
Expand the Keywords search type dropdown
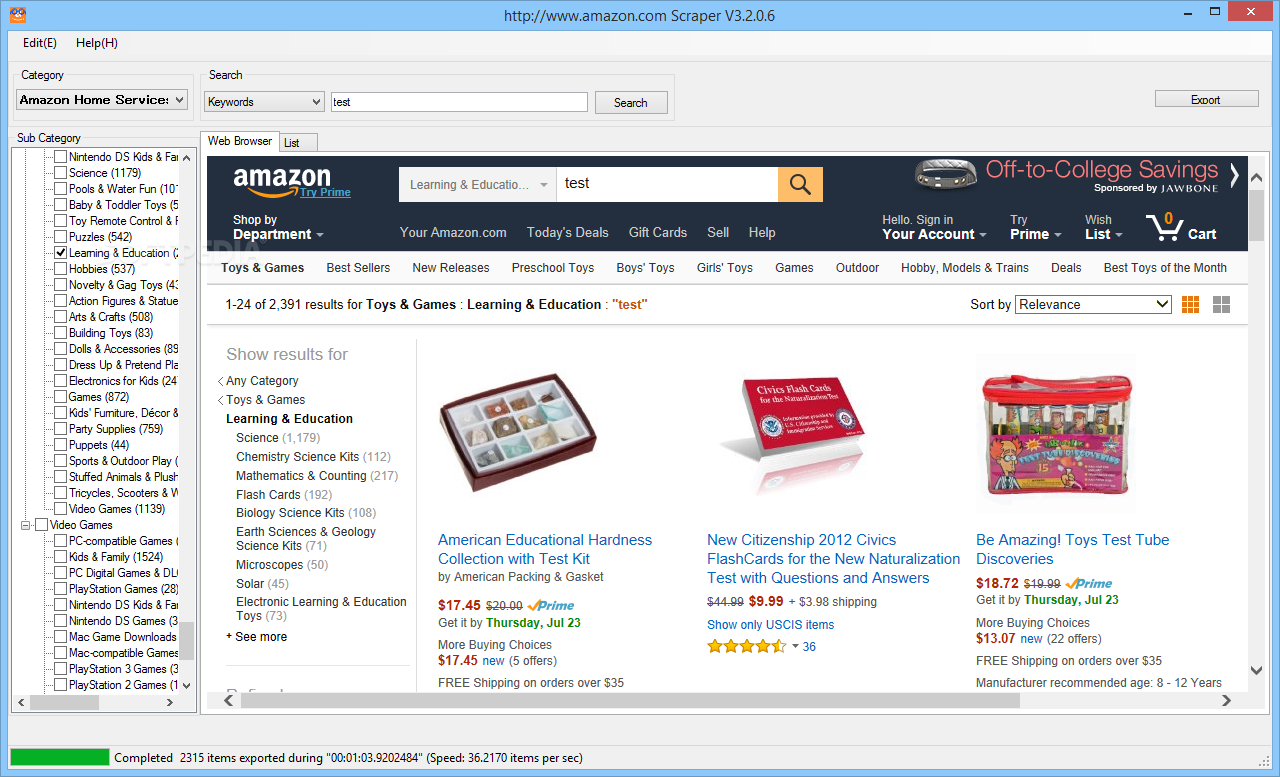[264, 102]
